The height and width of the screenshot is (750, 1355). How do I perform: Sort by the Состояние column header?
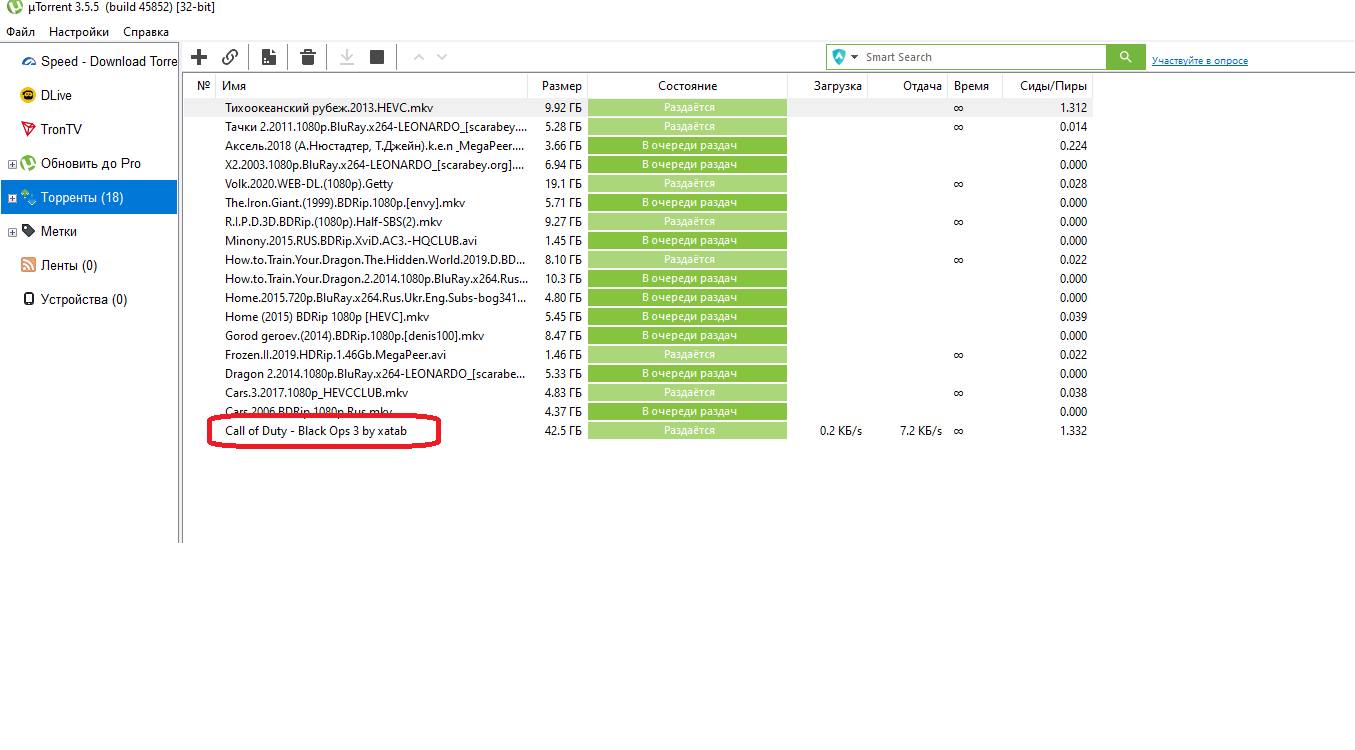(x=688, y=86)
